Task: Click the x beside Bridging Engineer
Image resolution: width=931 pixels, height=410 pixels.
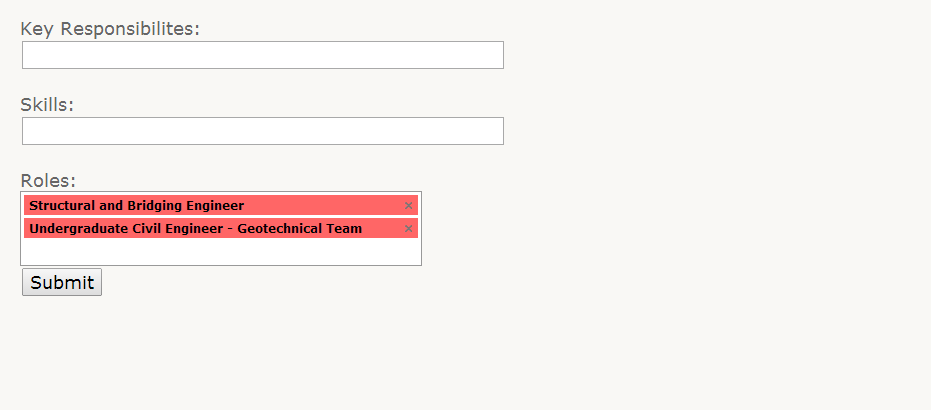Action: coord(408,206)
